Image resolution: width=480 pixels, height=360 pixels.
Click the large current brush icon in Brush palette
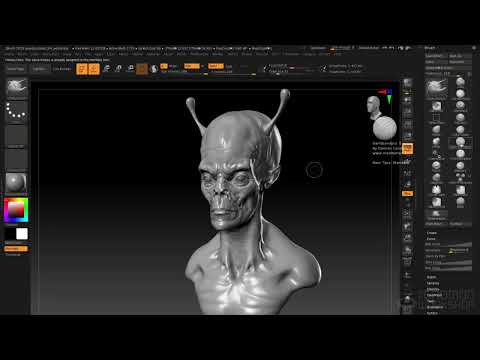point(436,88)
